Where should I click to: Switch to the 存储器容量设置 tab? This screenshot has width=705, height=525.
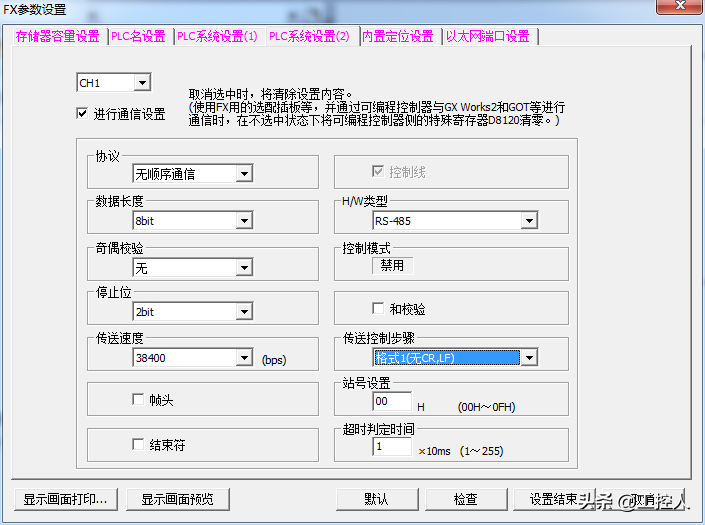(58, 36)
